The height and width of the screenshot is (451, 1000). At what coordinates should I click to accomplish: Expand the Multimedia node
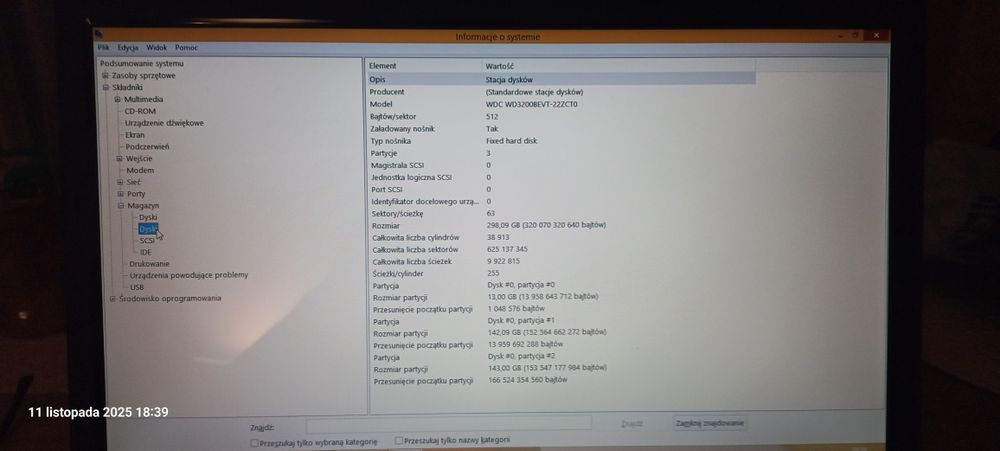click(118, 100)
